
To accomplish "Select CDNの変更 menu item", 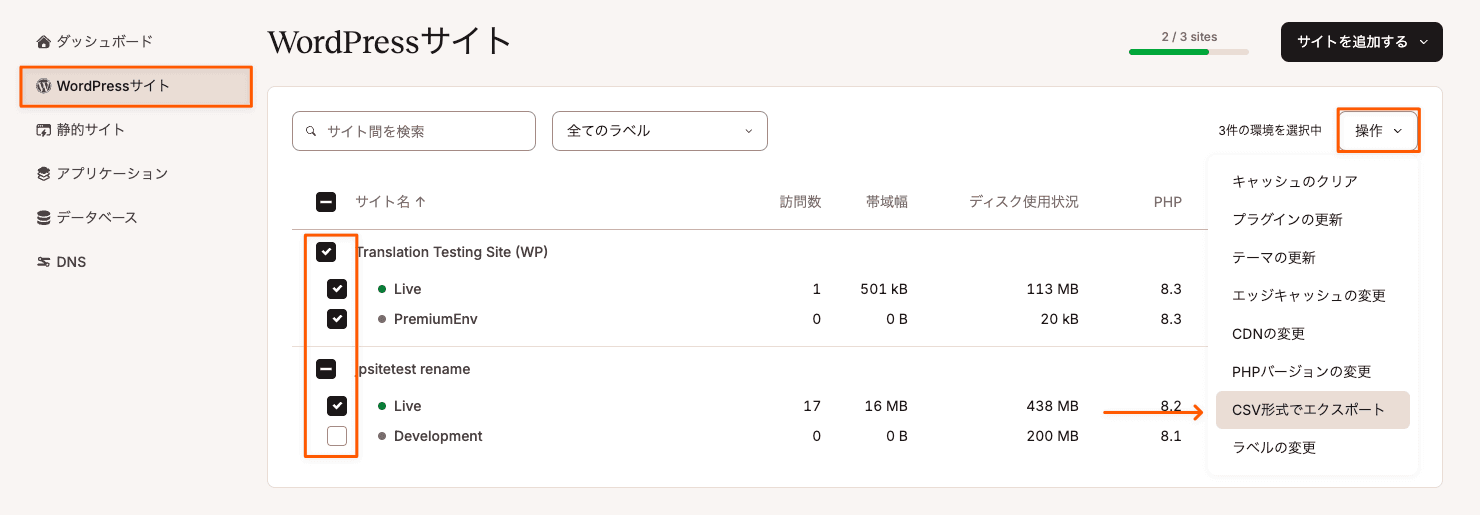I will point(1313,334).
